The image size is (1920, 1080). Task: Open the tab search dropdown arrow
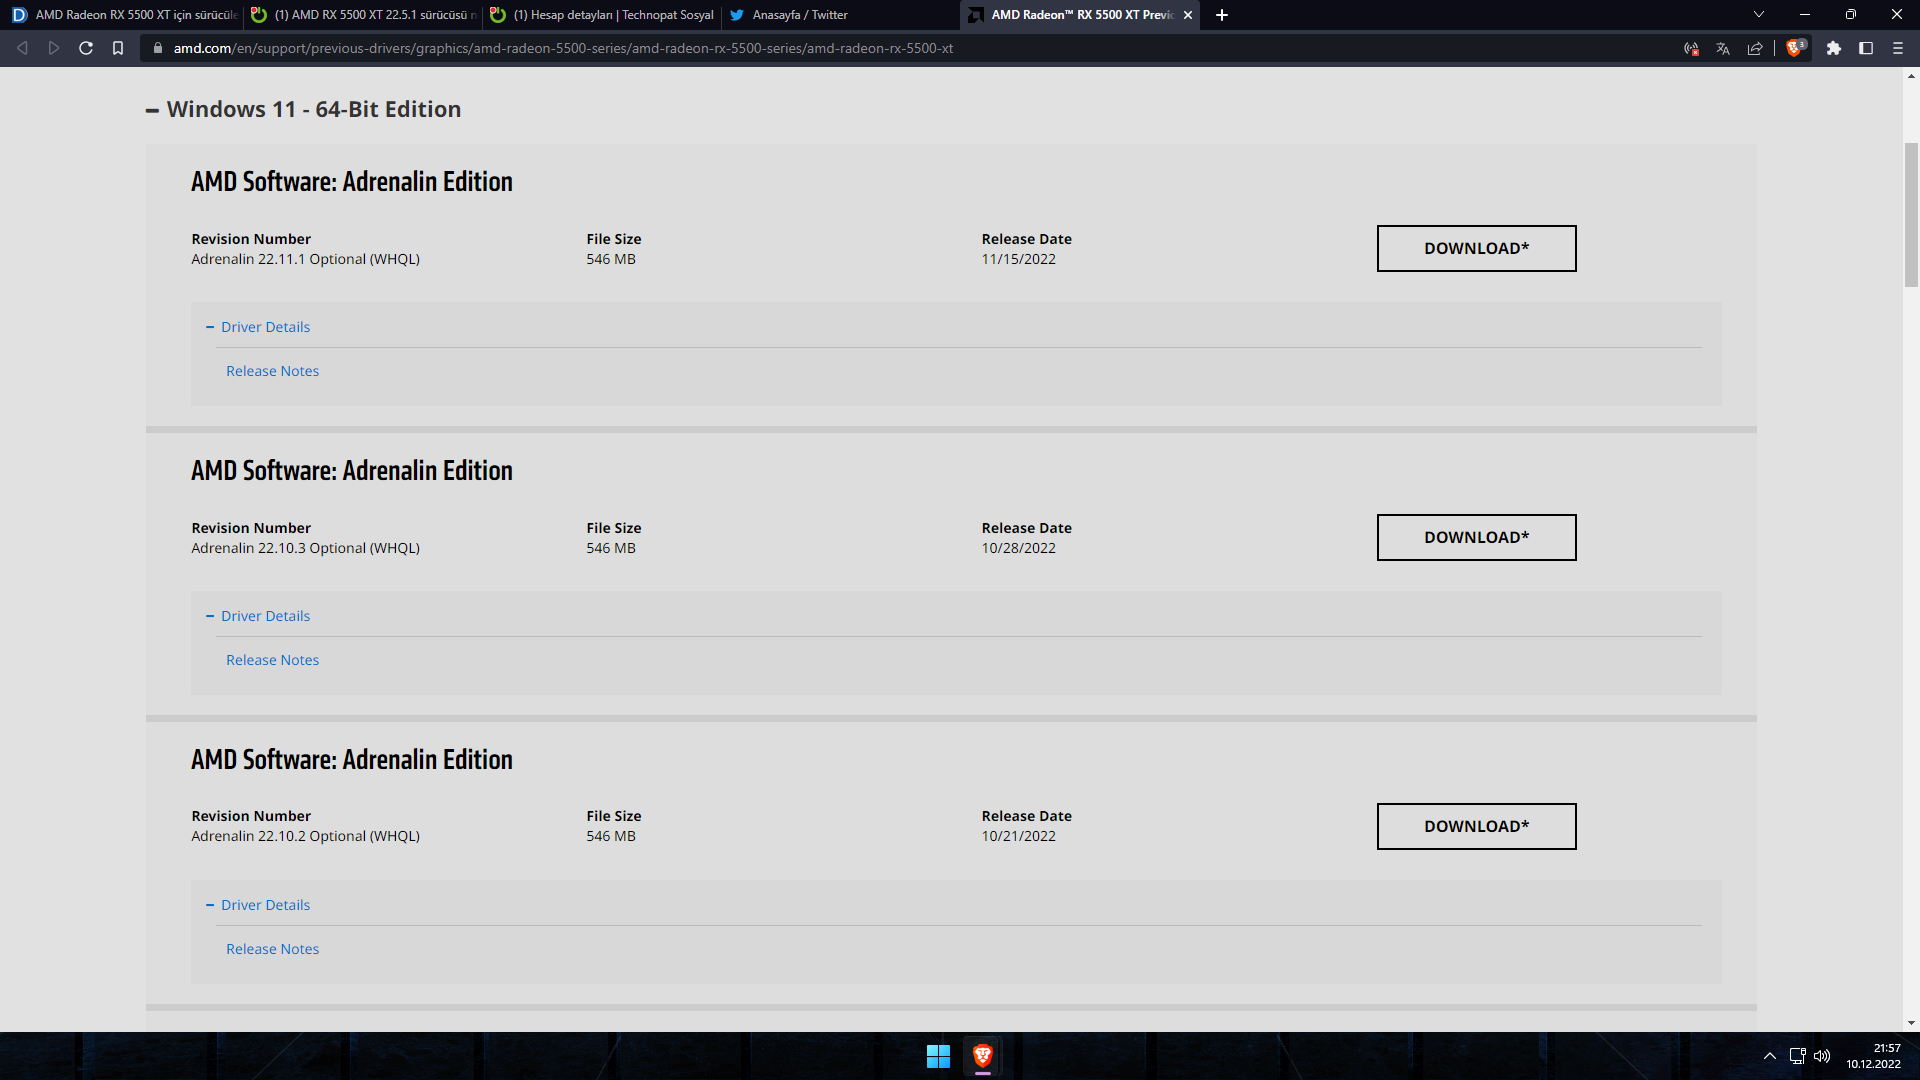pos(1759,15)
